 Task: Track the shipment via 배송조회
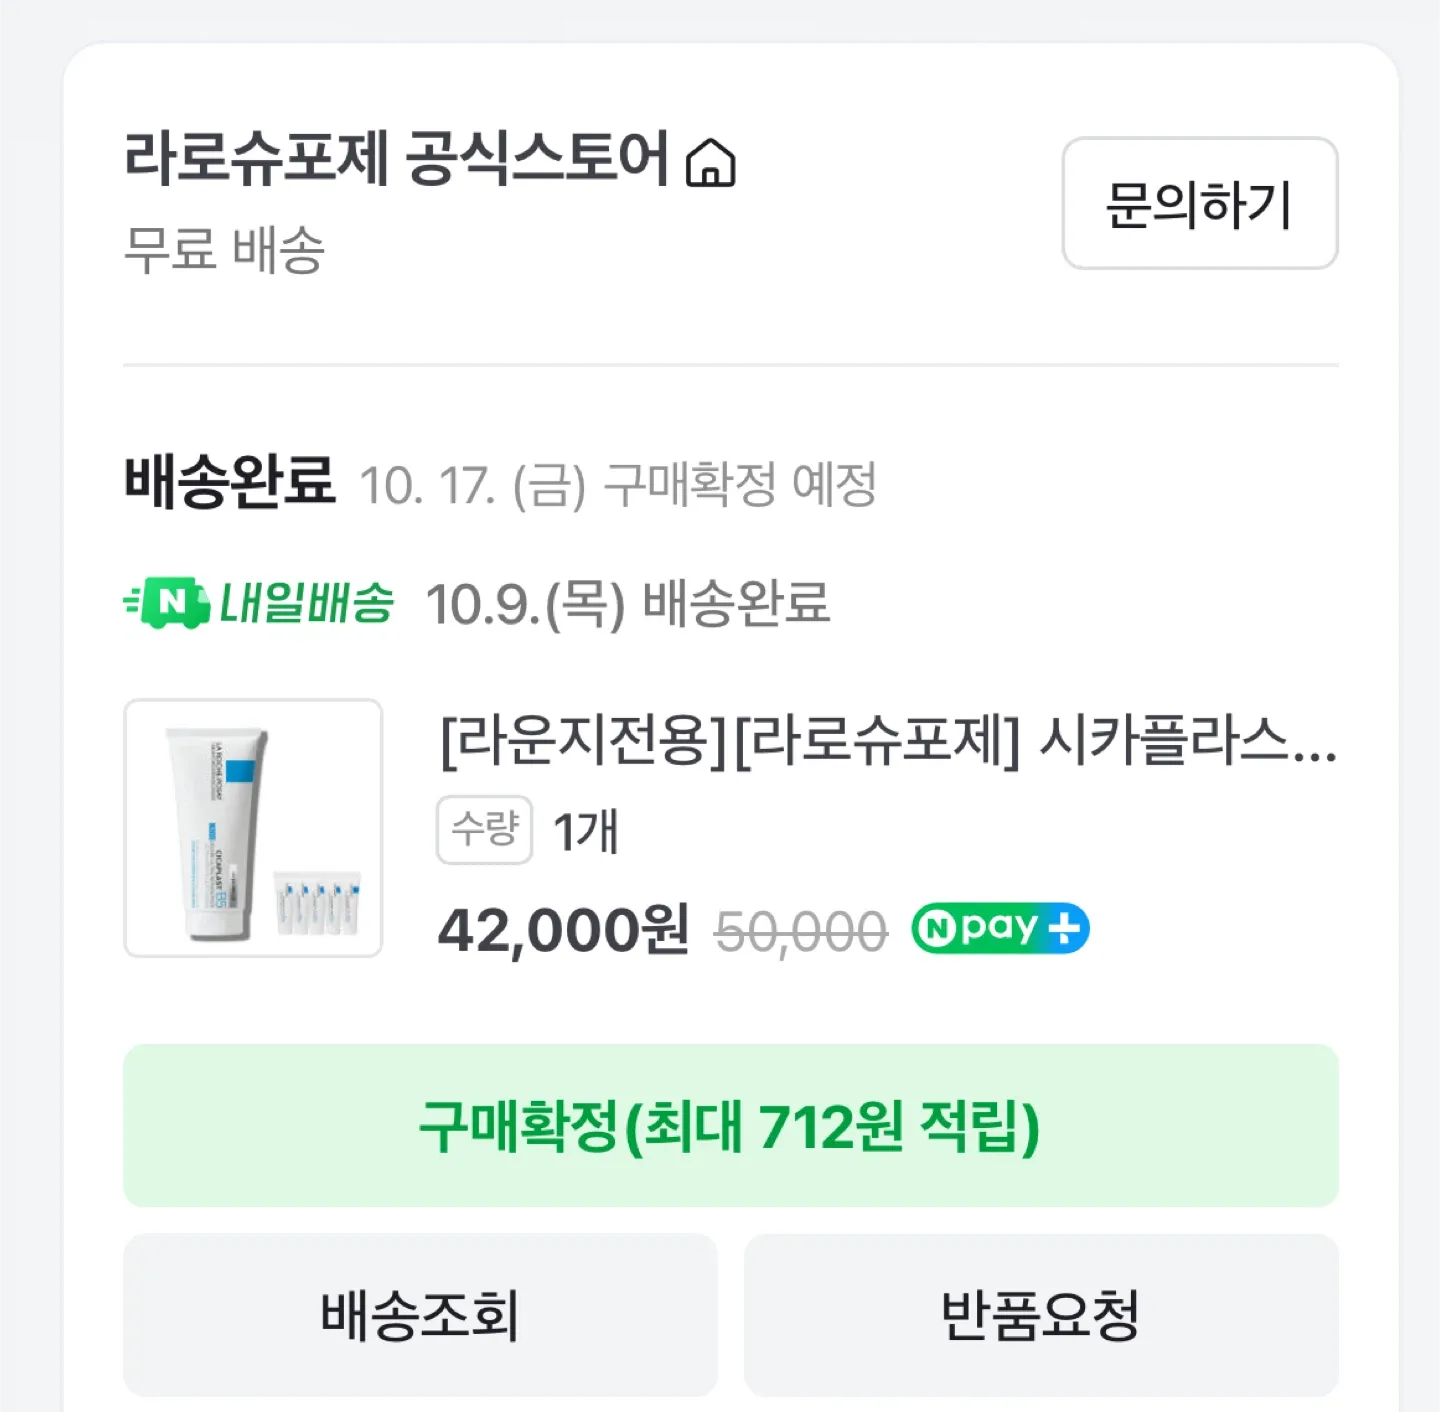click(x=420, y=1315)
